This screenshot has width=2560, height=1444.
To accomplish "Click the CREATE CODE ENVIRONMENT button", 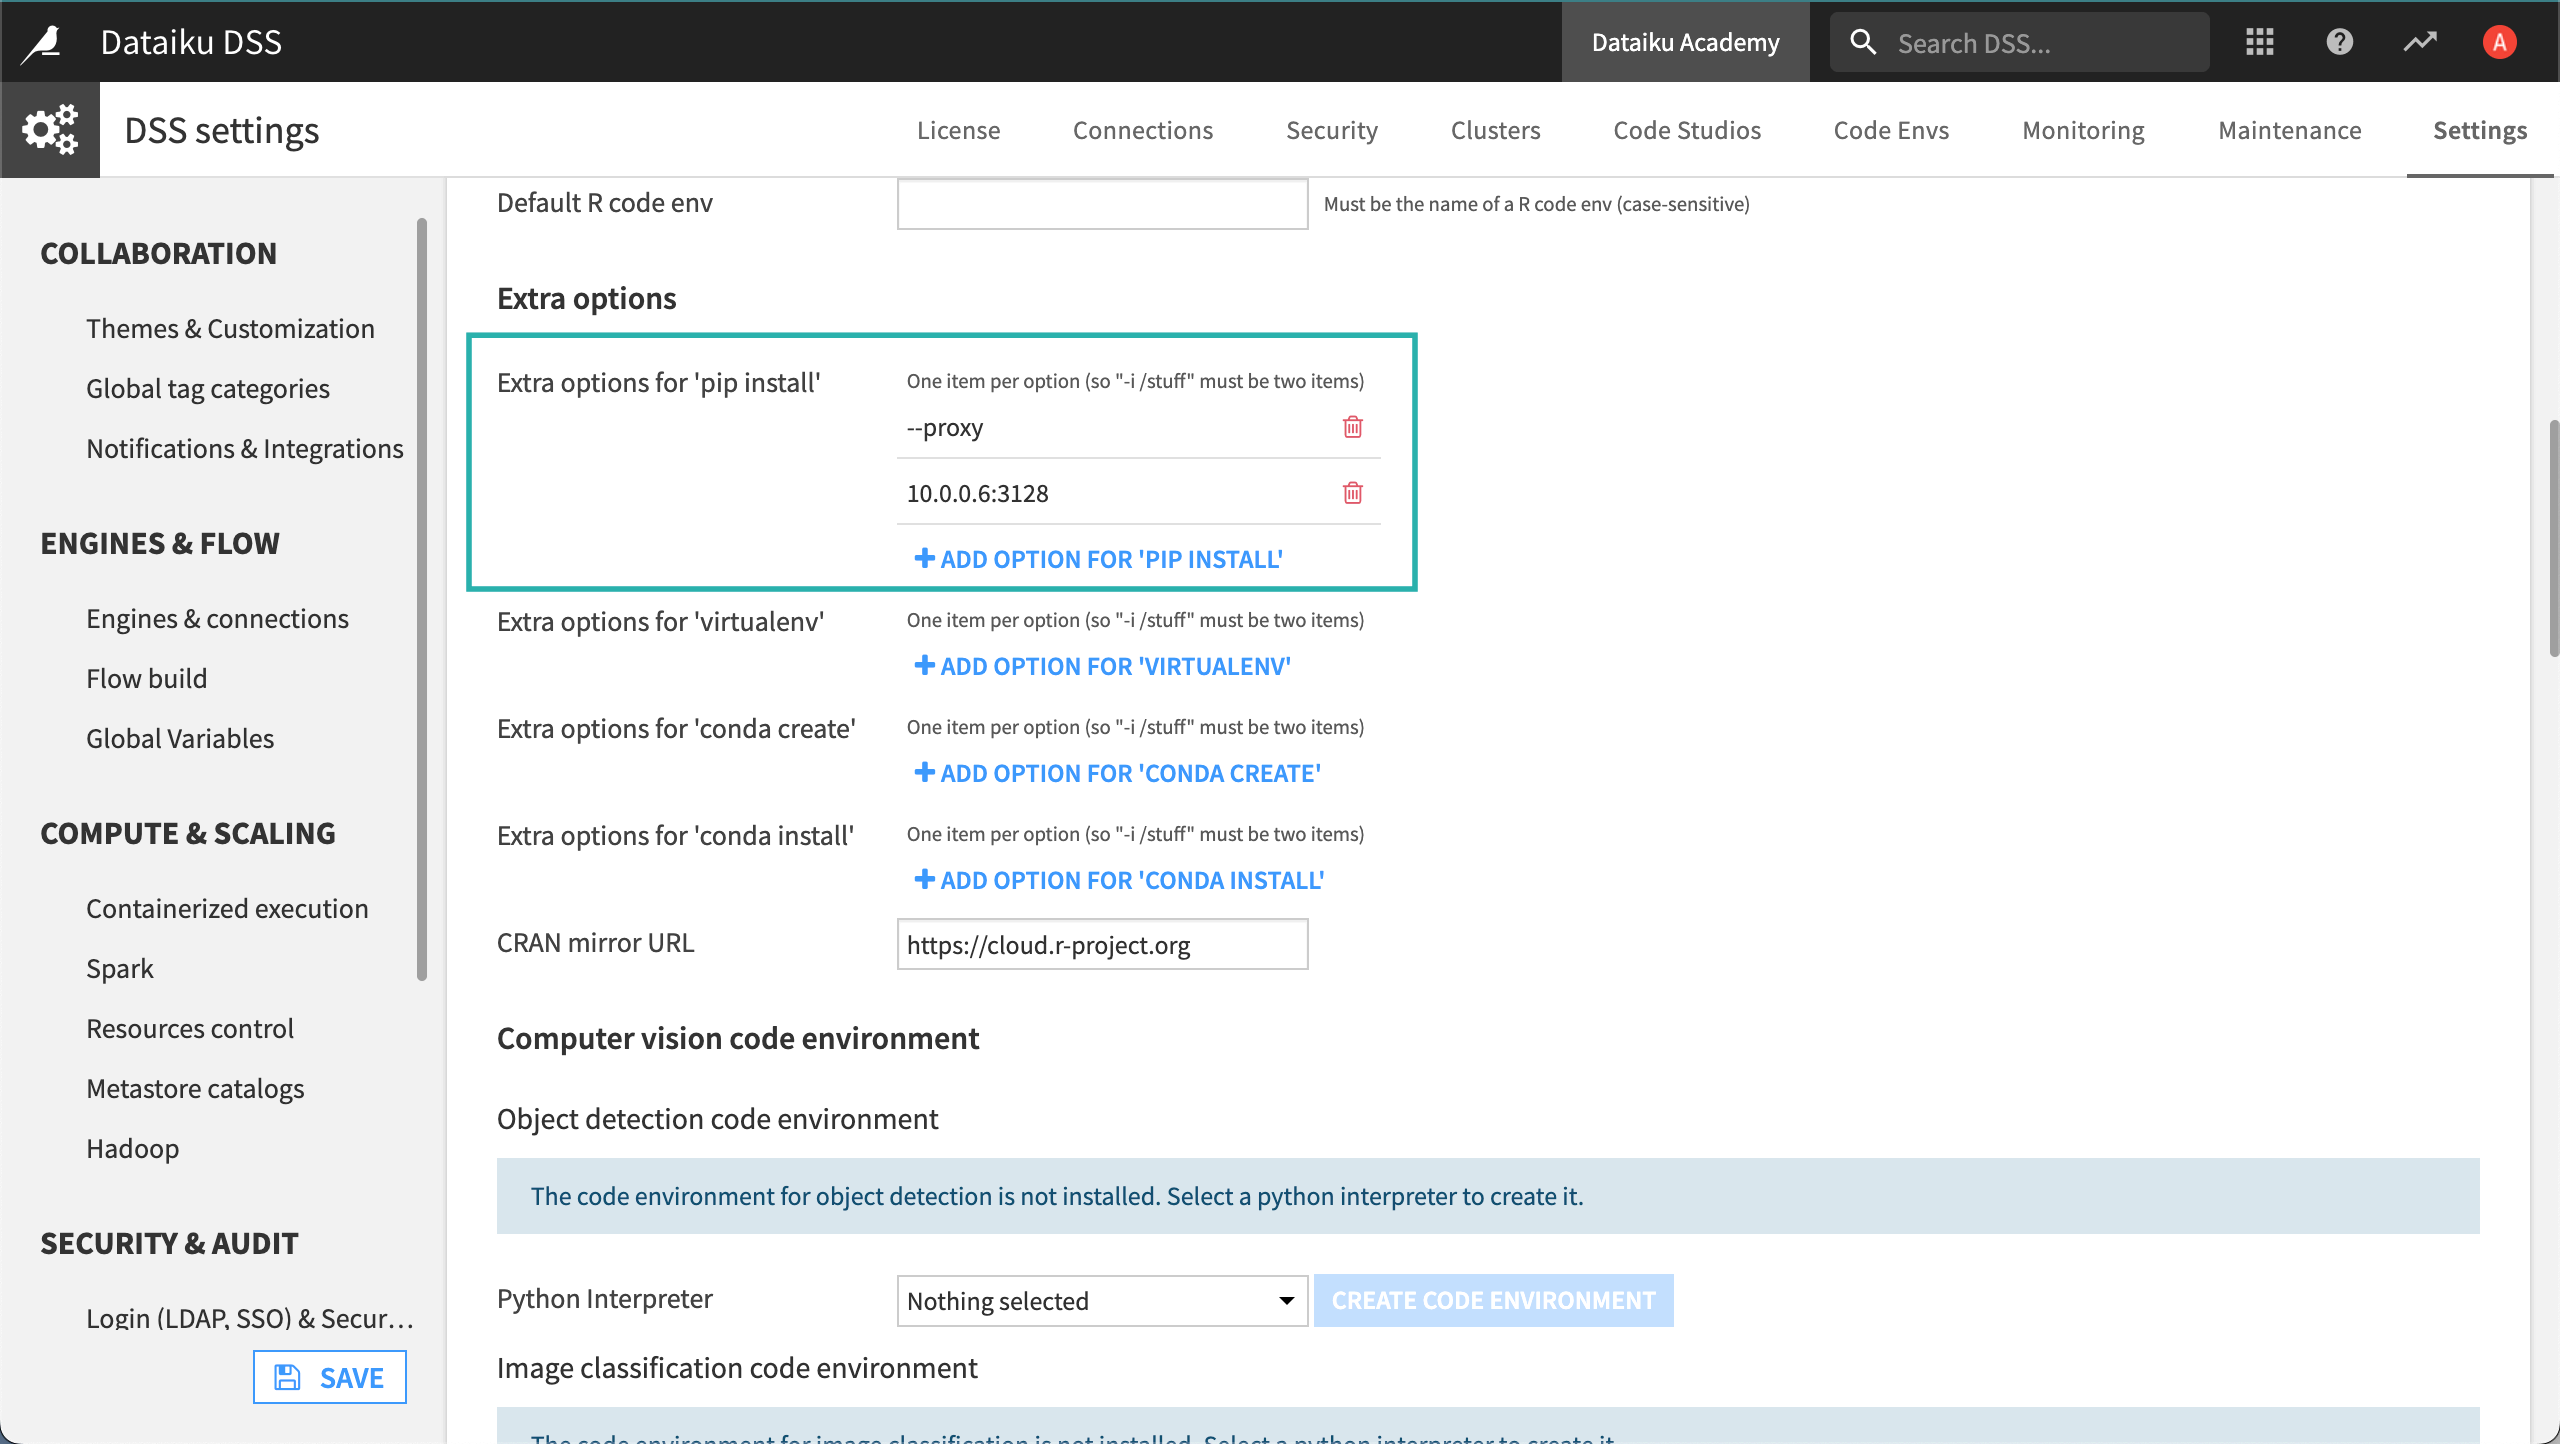I will (1492, 1300).
